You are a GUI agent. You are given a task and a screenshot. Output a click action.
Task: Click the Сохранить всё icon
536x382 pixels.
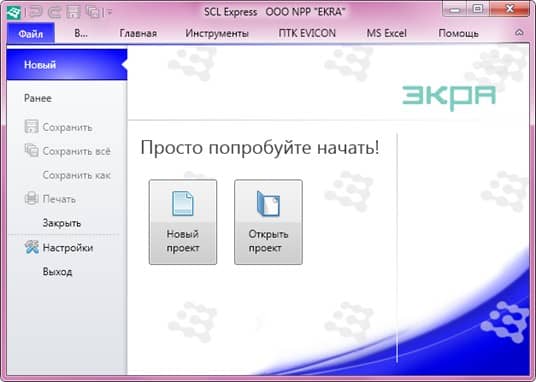click(31, 150)
